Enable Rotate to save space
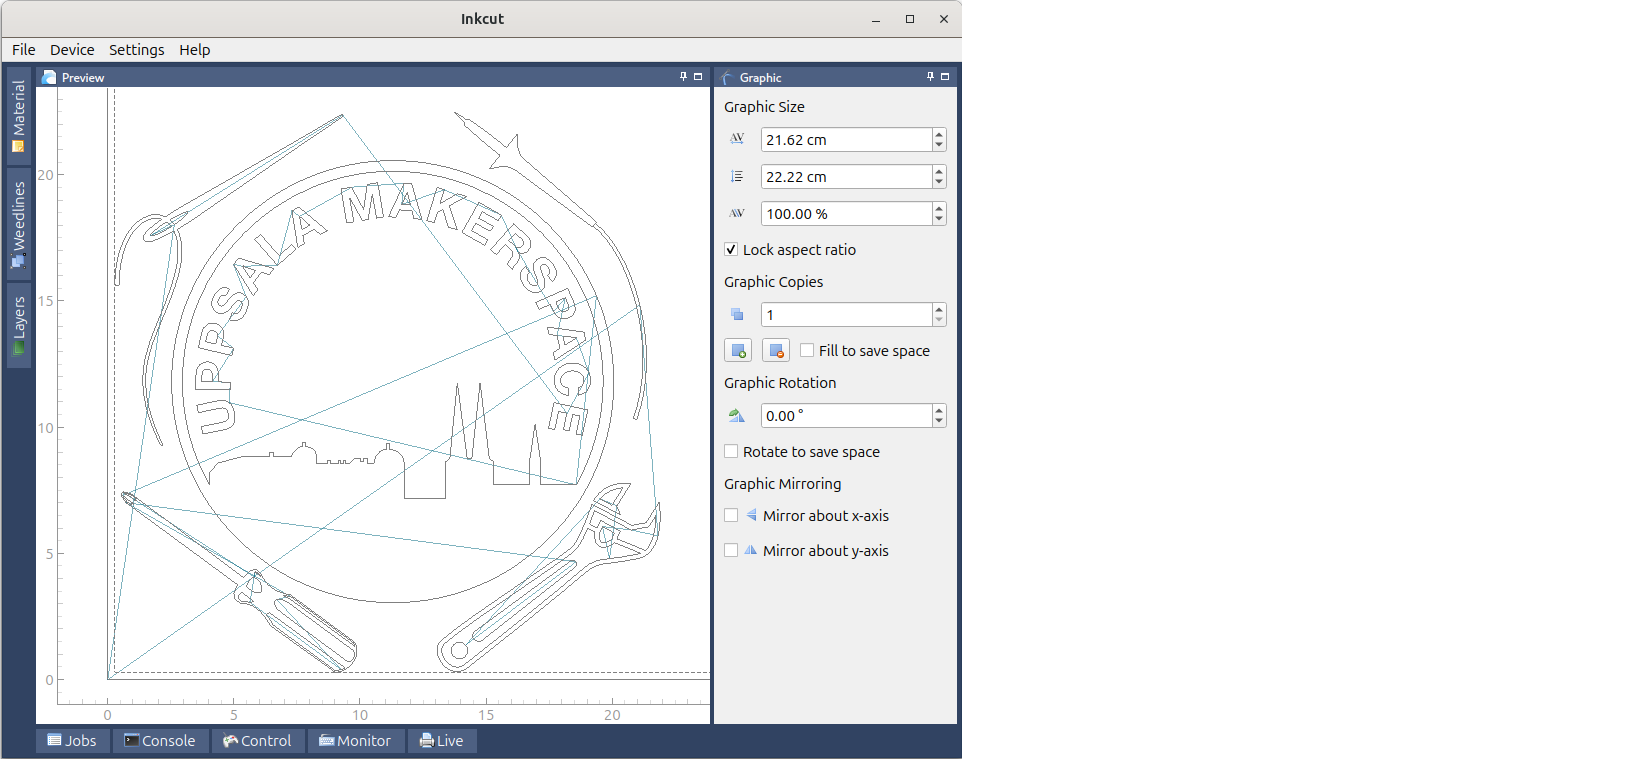 tap(731, 451)
